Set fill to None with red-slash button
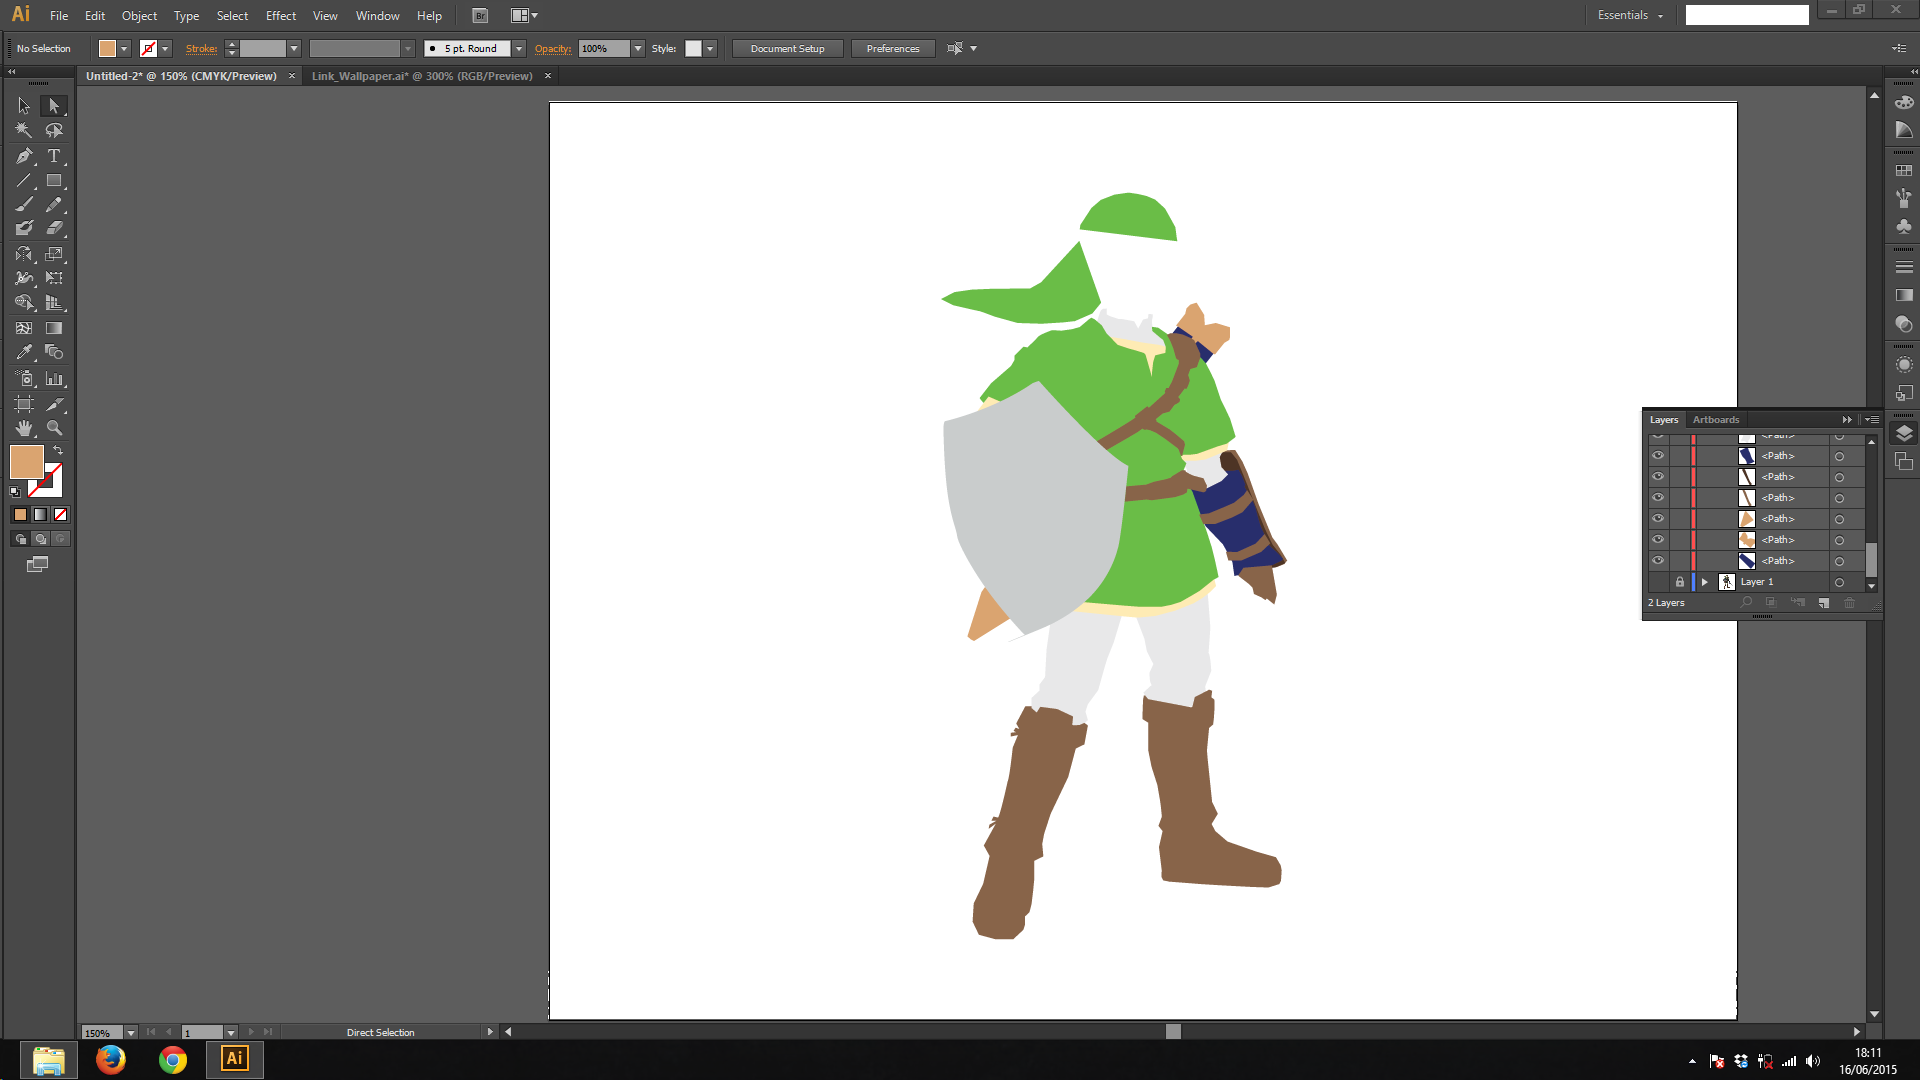Screen dimensions: 1920x1080 point(60,515)
